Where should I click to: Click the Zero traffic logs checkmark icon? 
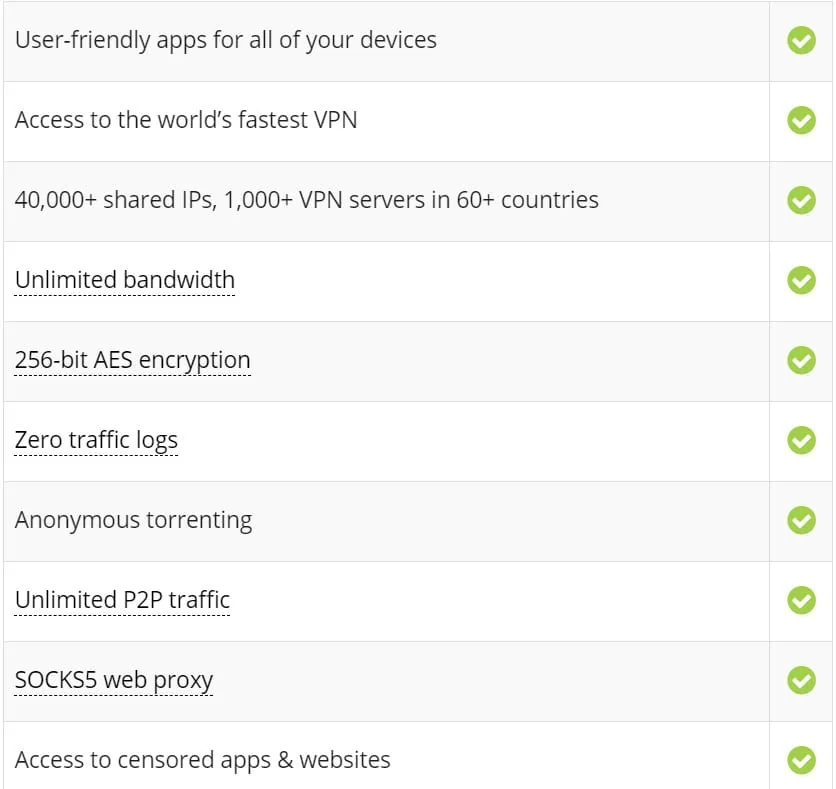coord(801,440)
